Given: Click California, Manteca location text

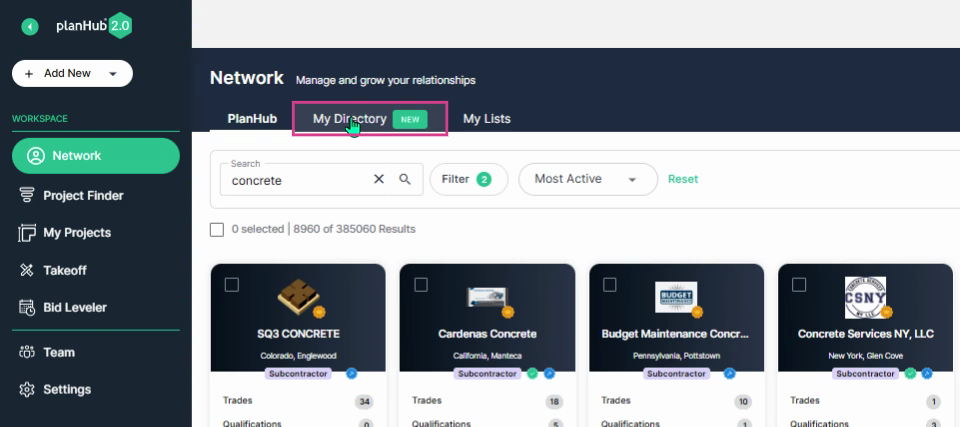Looking at the screenshot, I should tap(487, 355).
